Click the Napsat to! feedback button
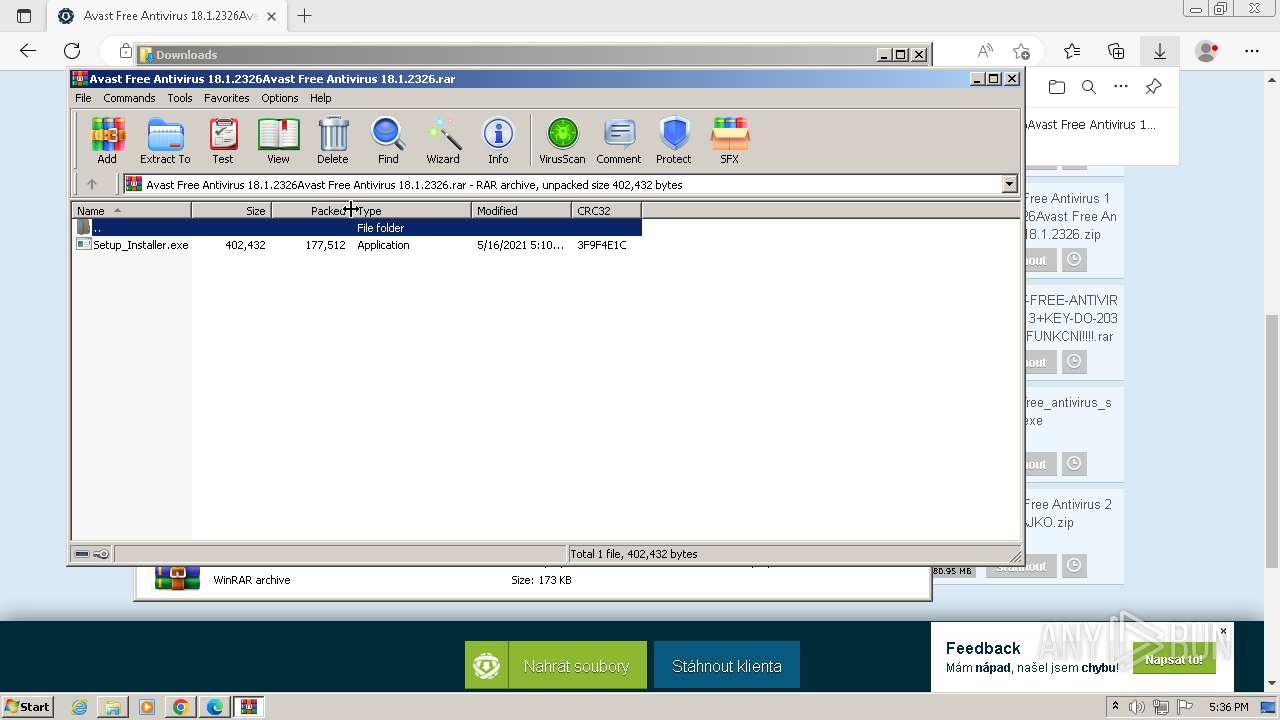The width and height of the screenshot is (1280, 720). click(1174, 660)
